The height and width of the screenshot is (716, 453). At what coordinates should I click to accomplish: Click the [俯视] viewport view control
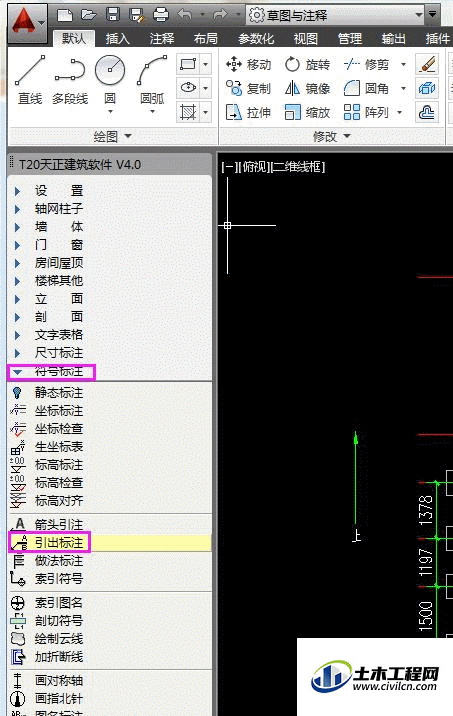coord(253,167)
